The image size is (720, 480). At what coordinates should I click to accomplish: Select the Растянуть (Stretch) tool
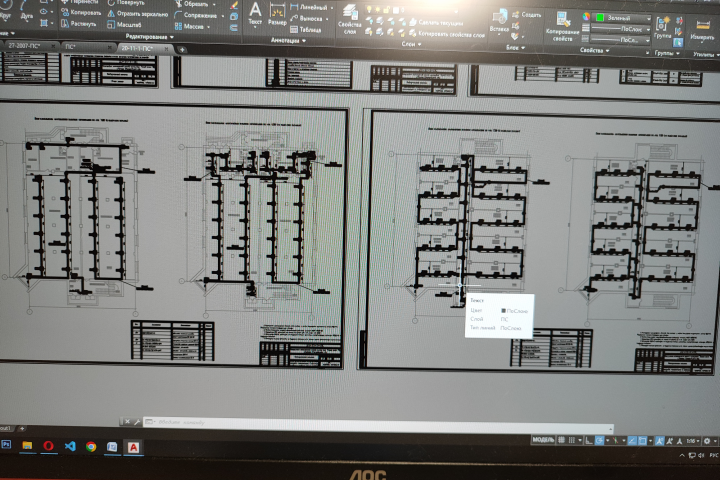click(x=79, y=23)
